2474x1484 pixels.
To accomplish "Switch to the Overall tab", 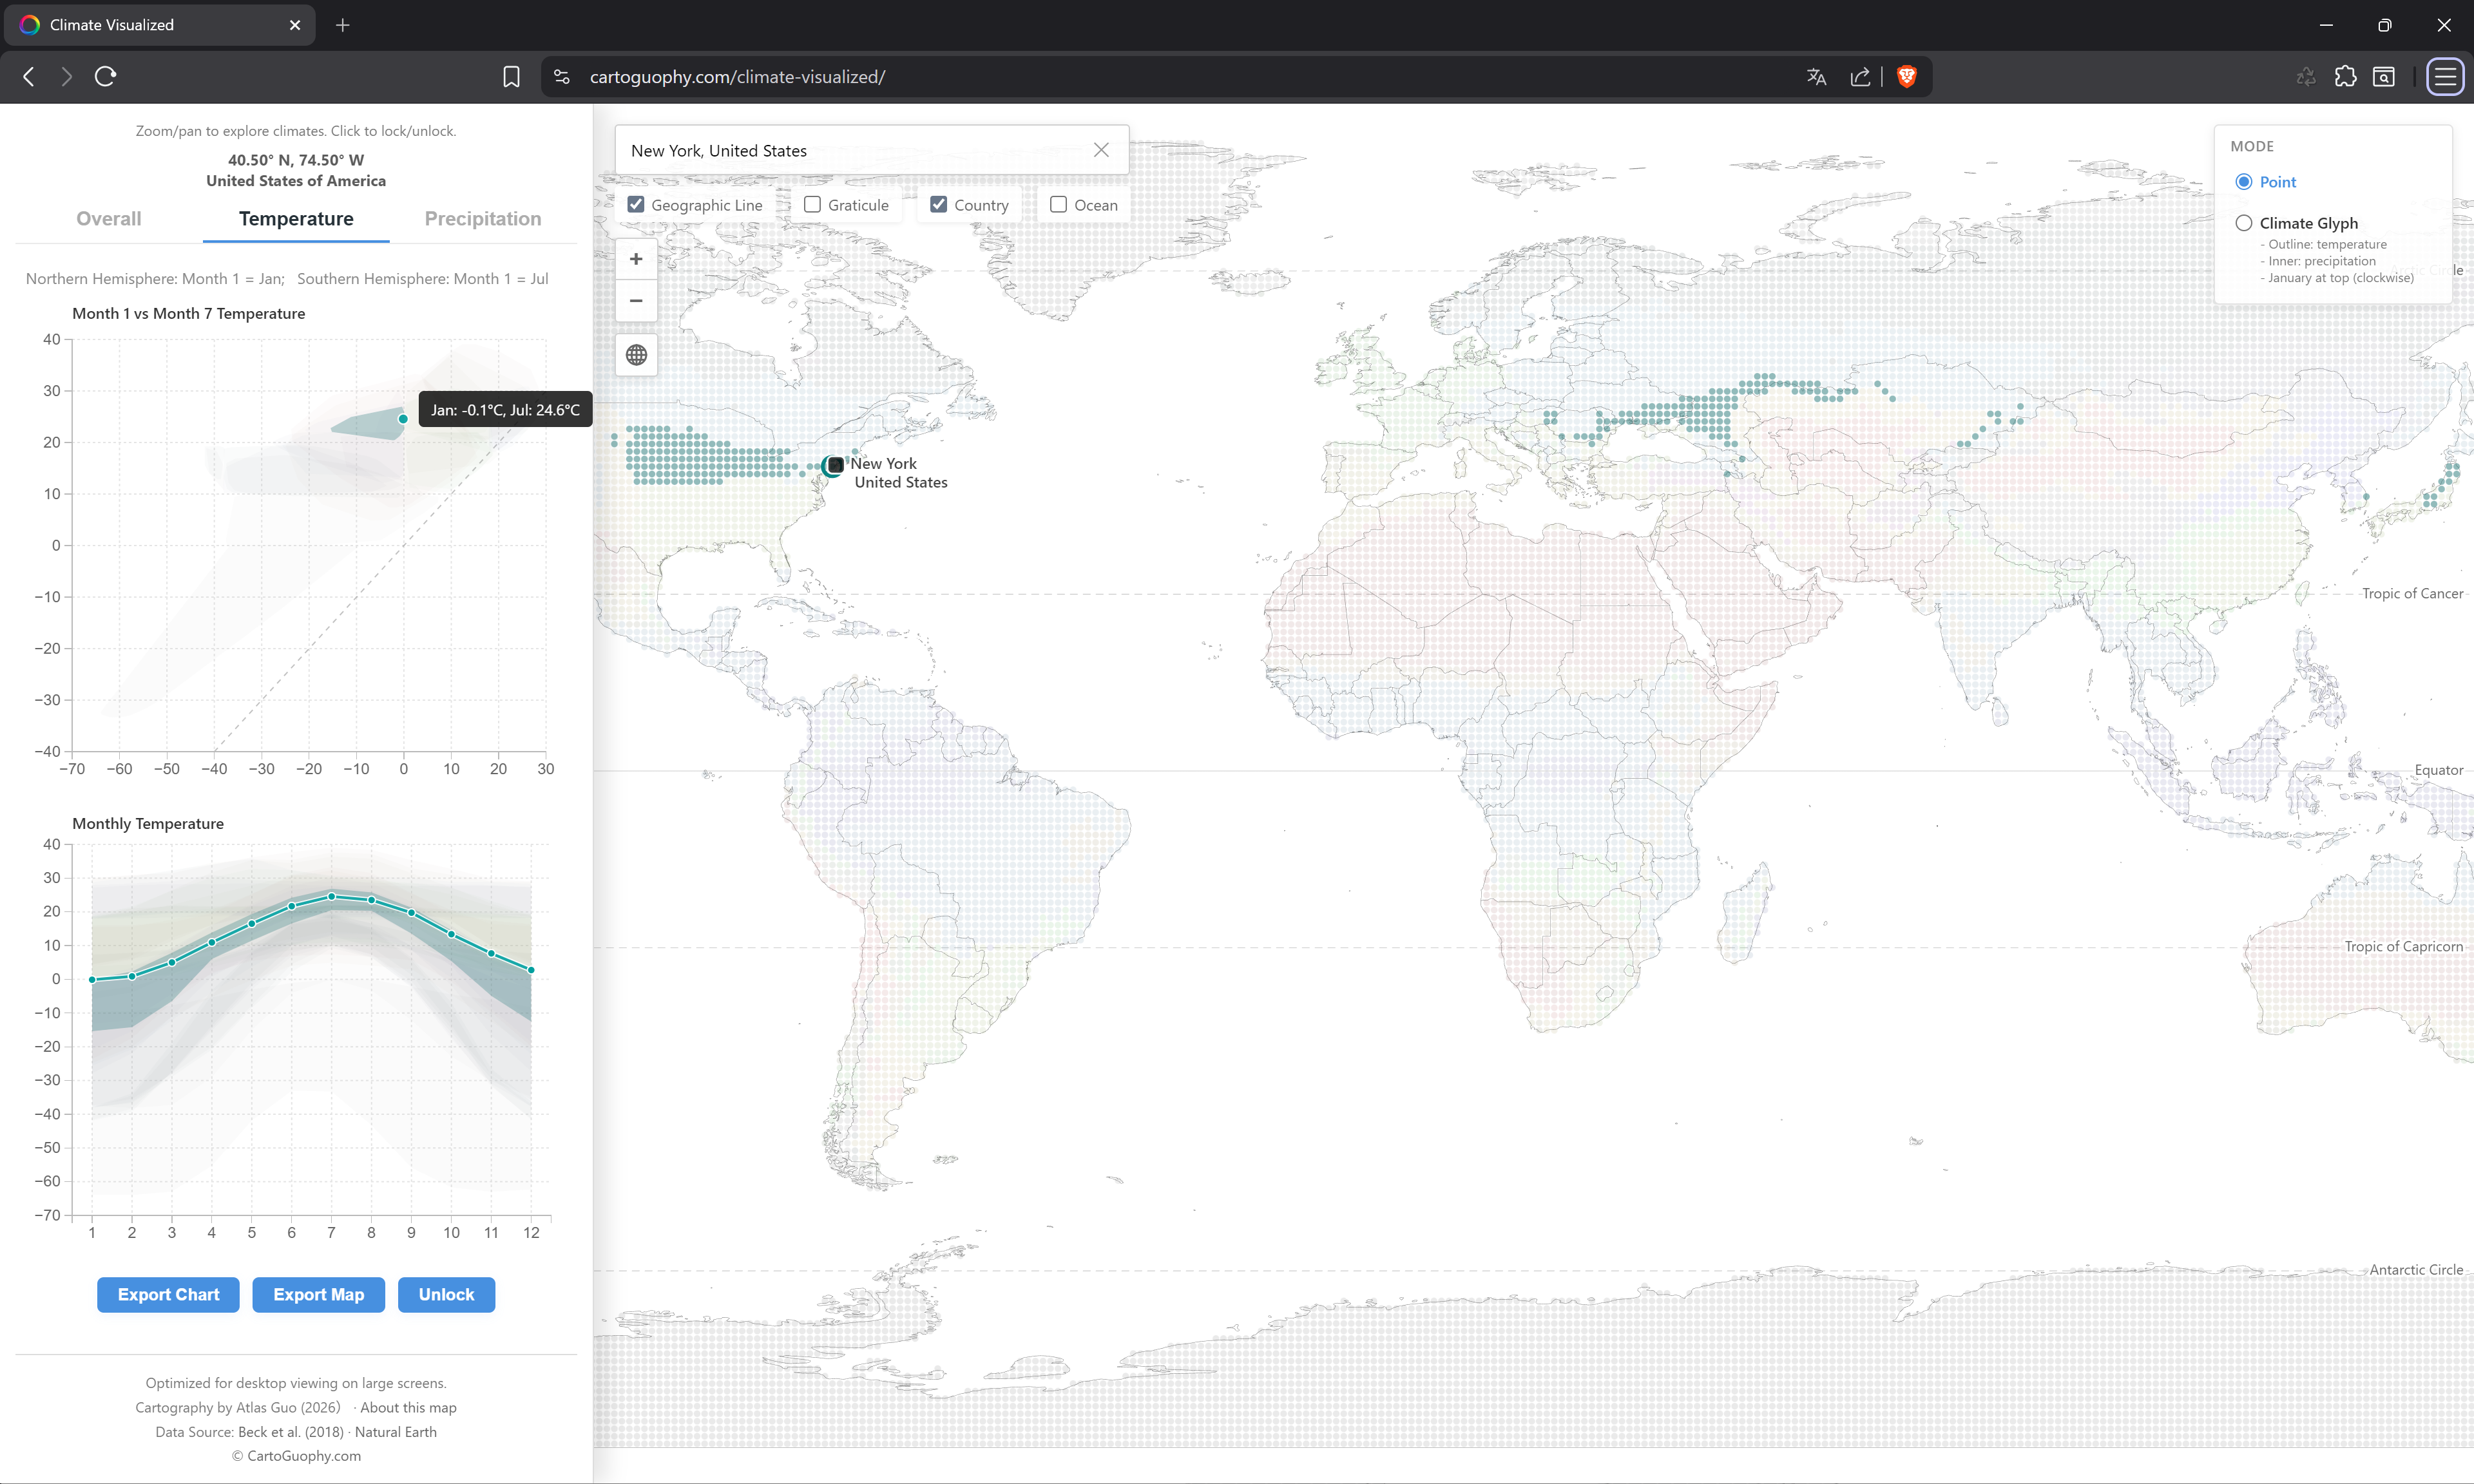I will (x=108, y=218).
